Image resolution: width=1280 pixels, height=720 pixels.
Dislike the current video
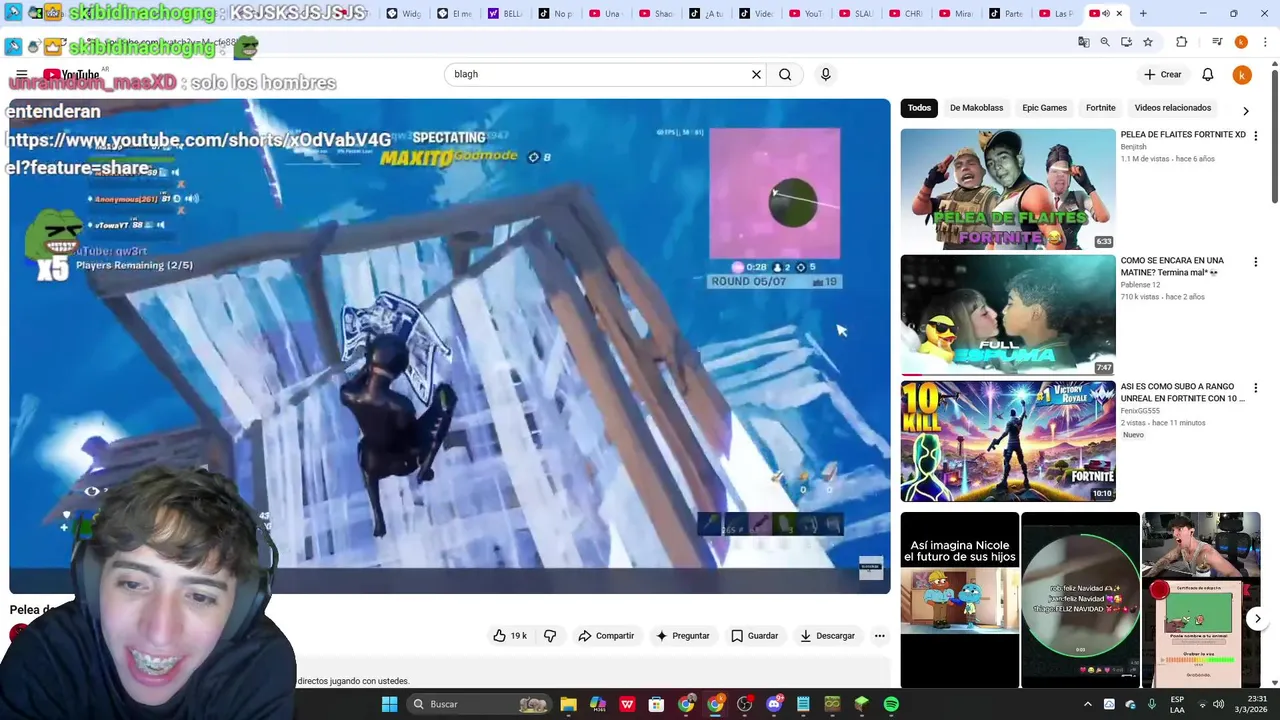coord(550,636)
